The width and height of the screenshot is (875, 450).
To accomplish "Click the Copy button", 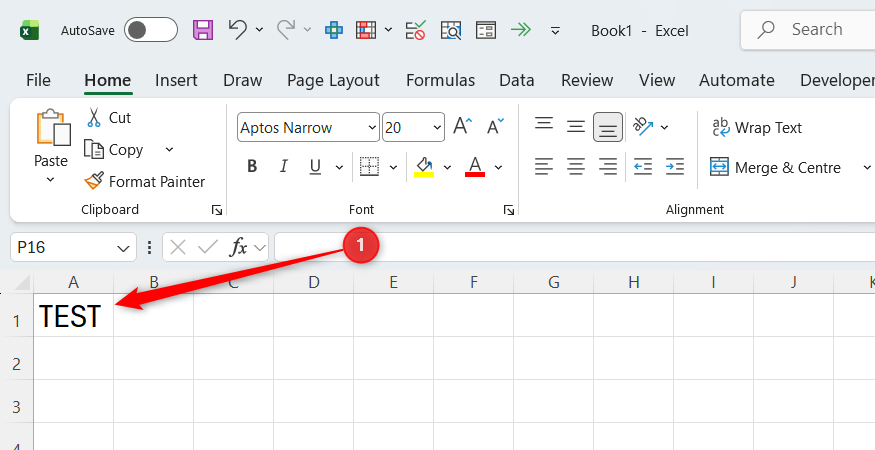I will pyautogui.click(x=114, y=150).
